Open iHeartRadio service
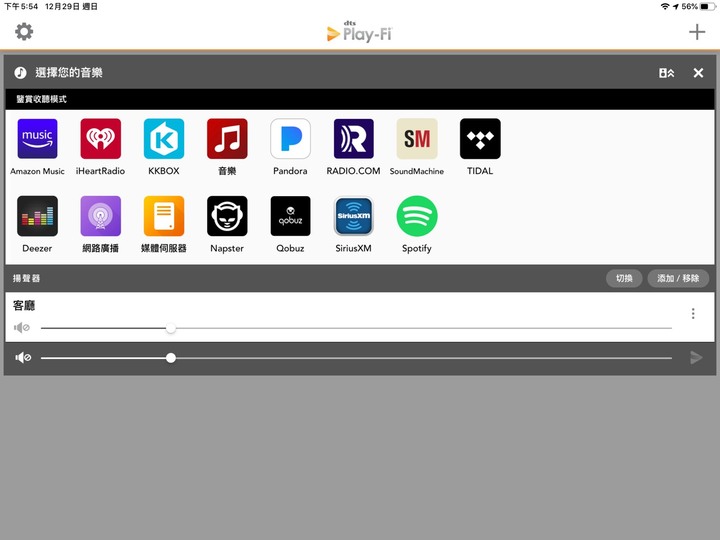Viewport: 720px width, 540px height. point(101,139)
